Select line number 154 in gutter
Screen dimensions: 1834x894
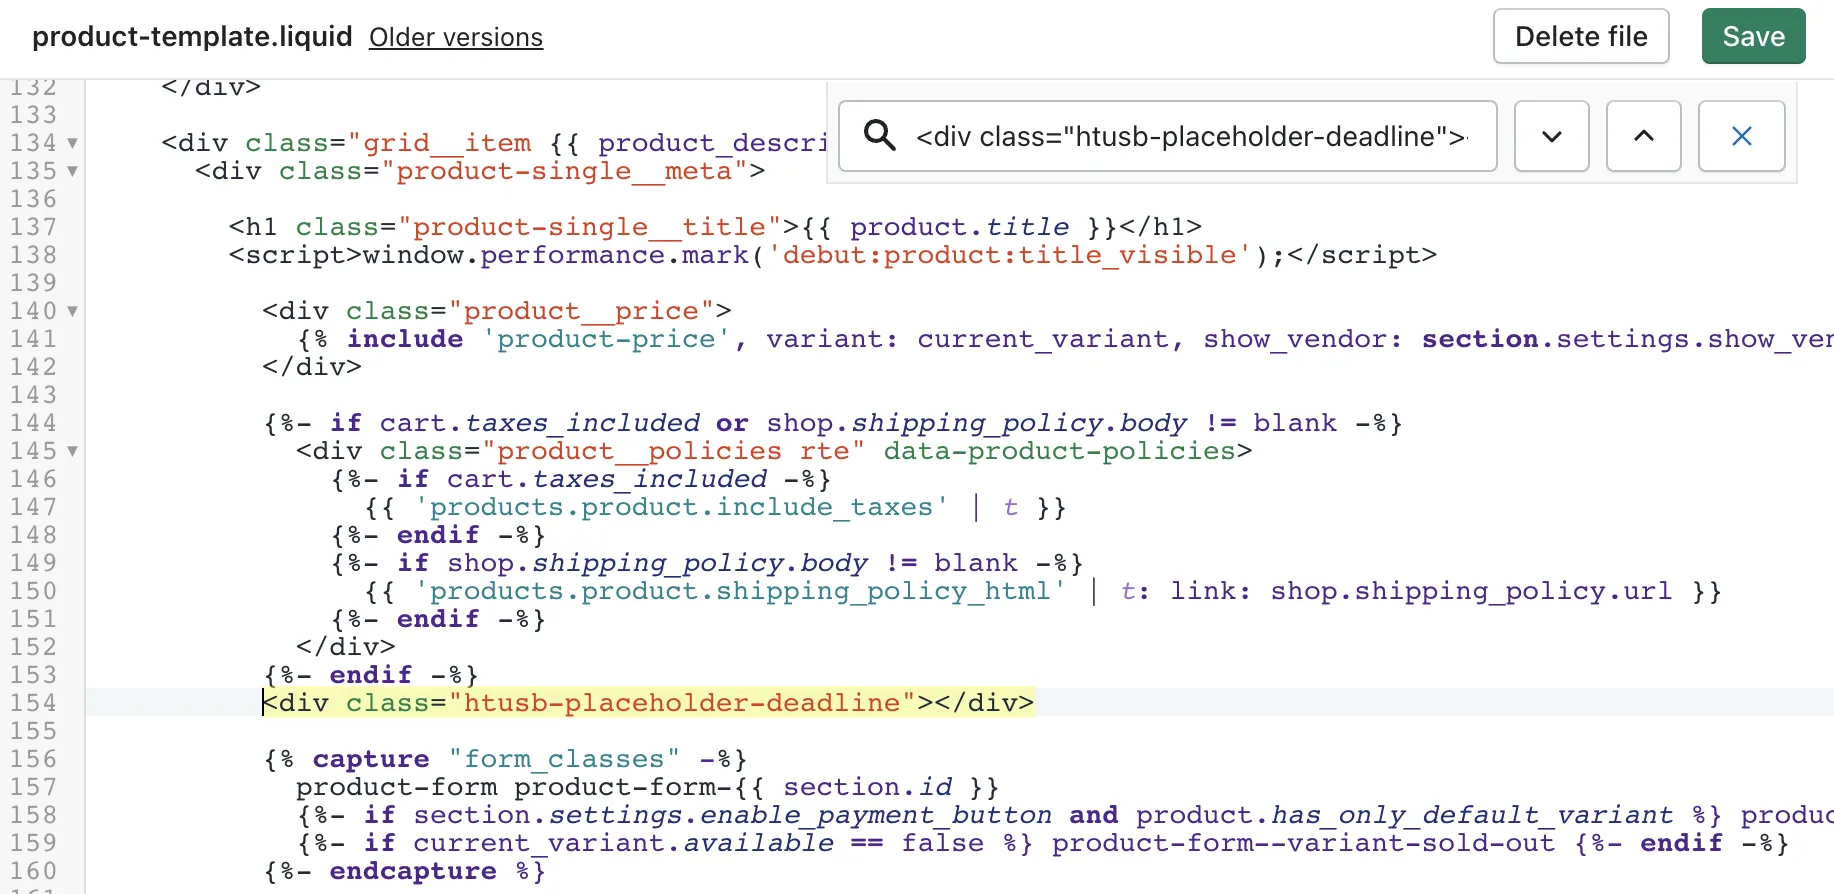click(x=33, y=703)
